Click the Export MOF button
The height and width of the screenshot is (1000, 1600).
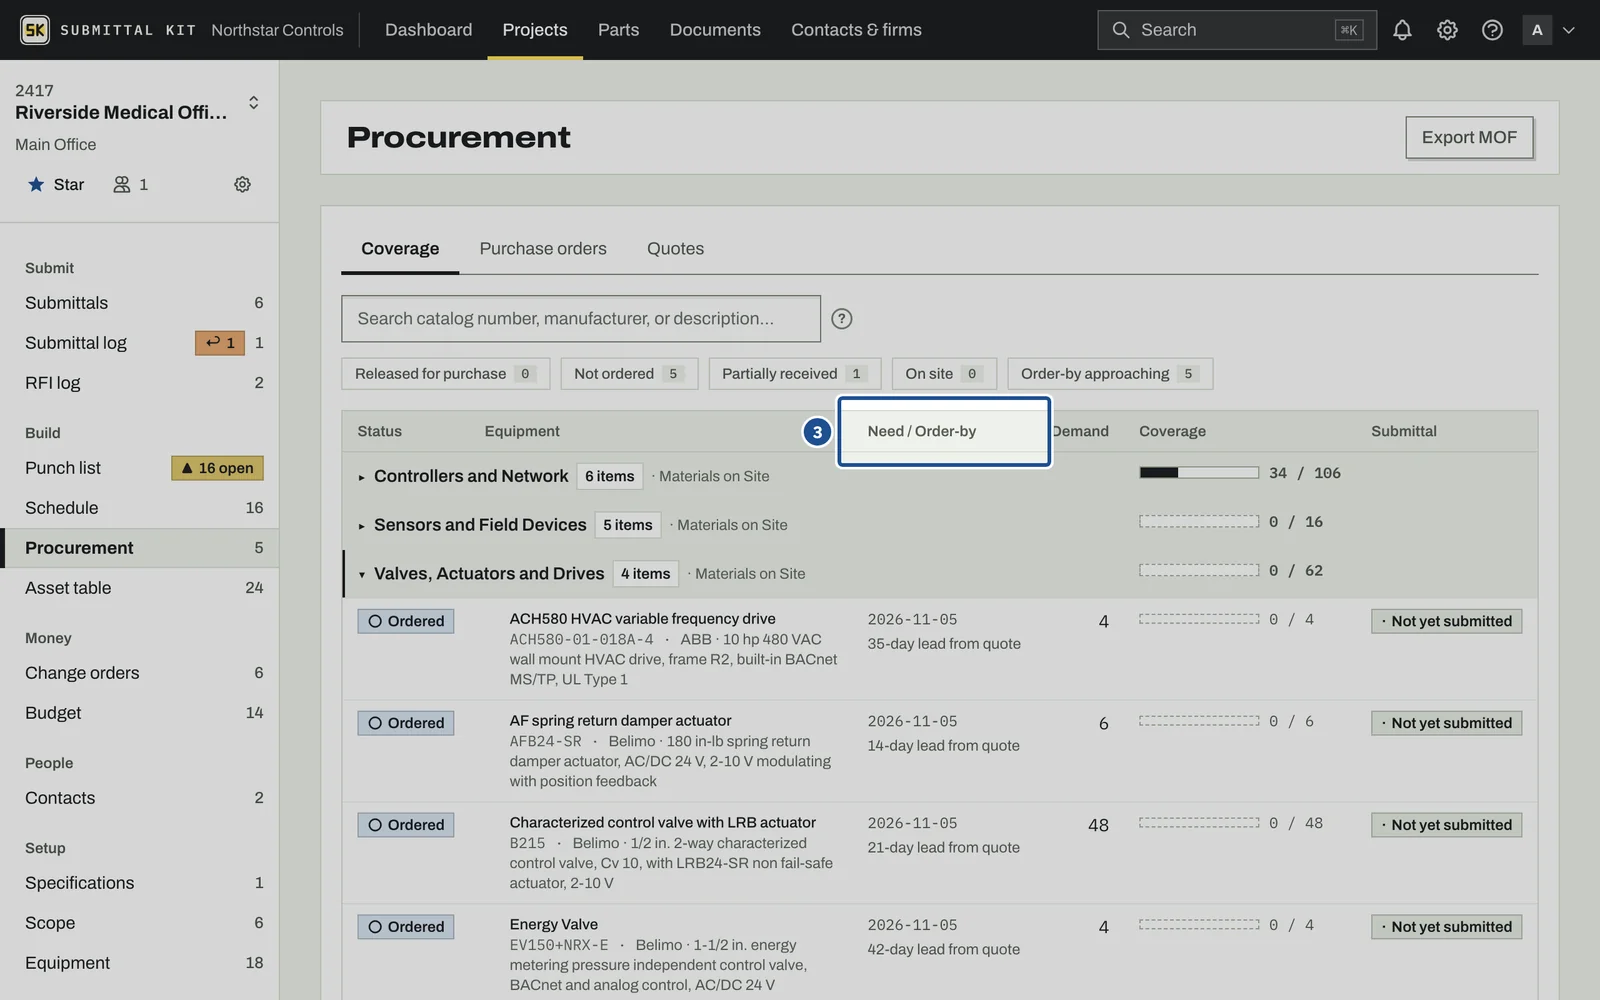(x=1469, y=137)
